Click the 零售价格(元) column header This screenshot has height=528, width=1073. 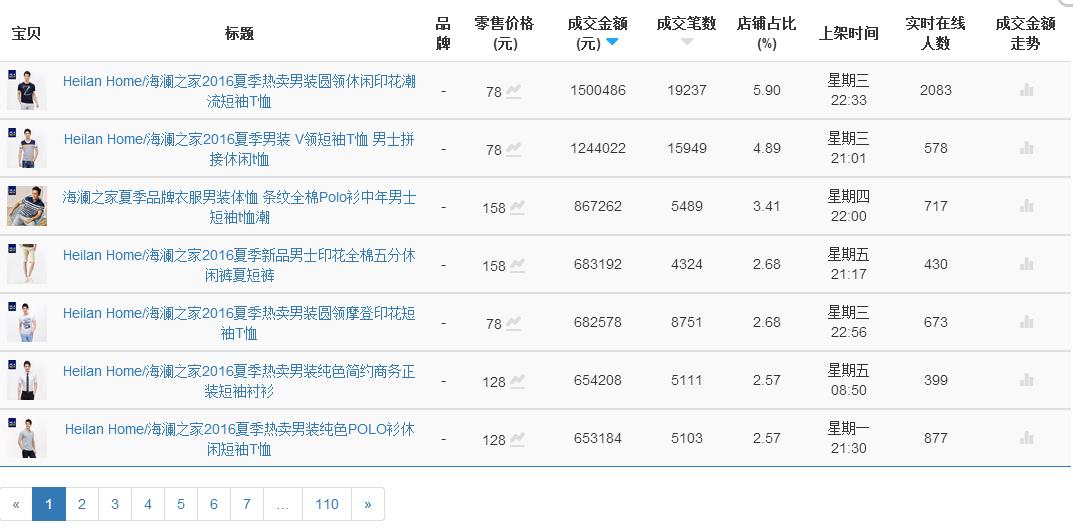(x=504, y=34)
